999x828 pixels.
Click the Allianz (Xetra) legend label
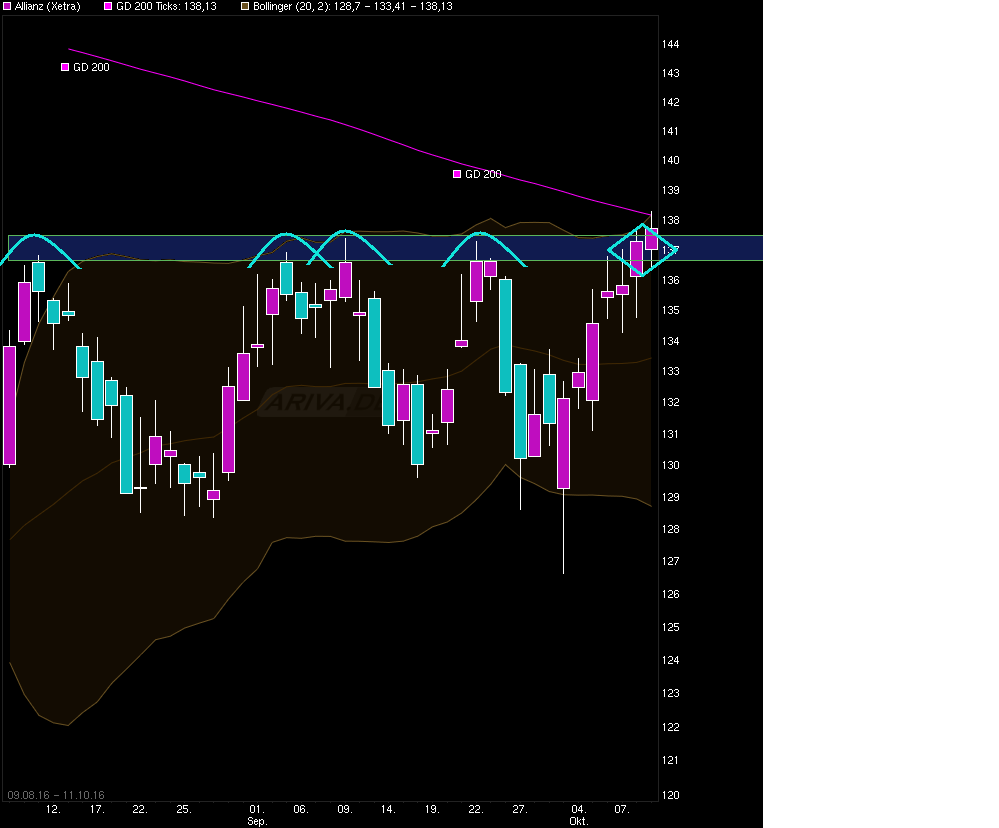click(48, 6)
